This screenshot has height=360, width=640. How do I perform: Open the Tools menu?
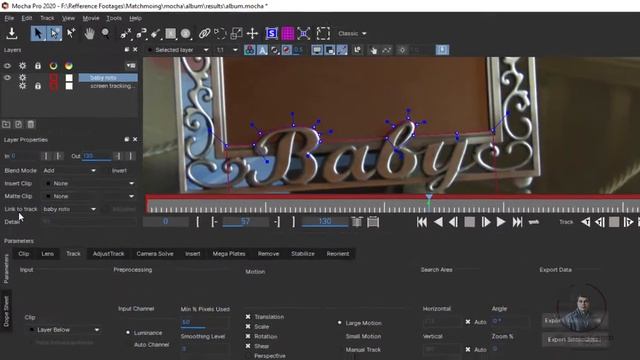[114, 18]
